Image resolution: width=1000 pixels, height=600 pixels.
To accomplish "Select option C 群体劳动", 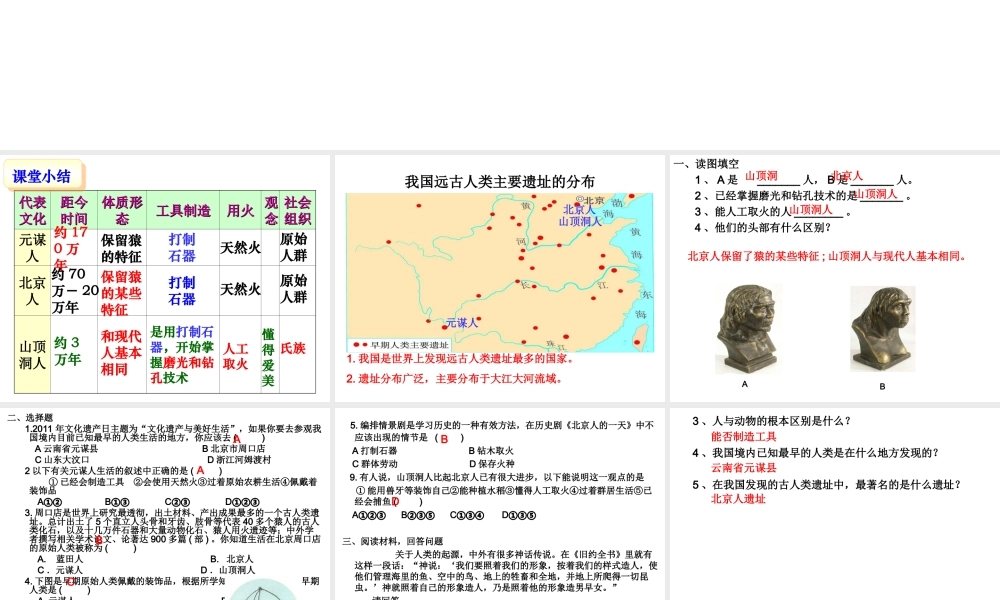I will pos(374,464).
